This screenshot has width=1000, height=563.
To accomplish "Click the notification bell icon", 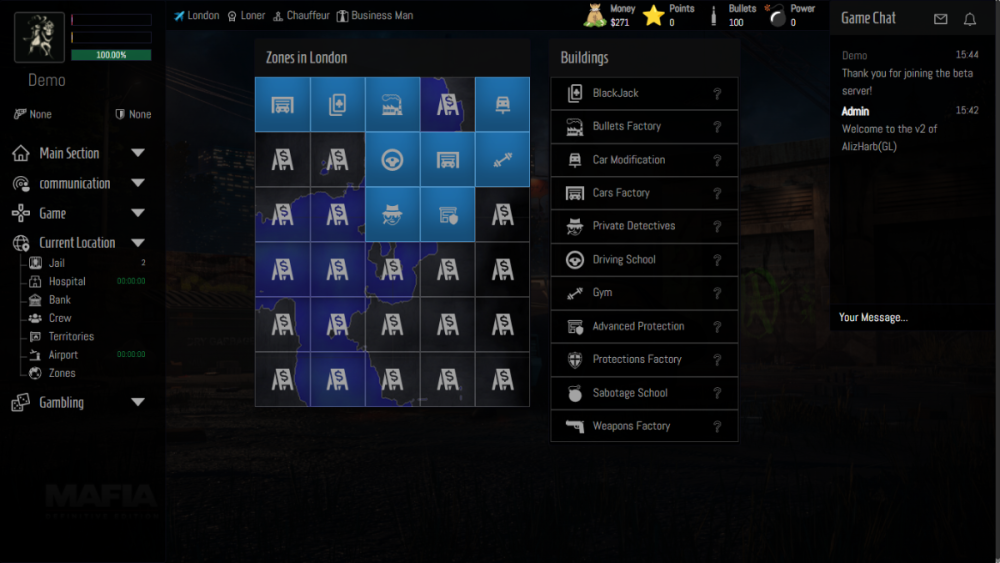I will [969, 19].
